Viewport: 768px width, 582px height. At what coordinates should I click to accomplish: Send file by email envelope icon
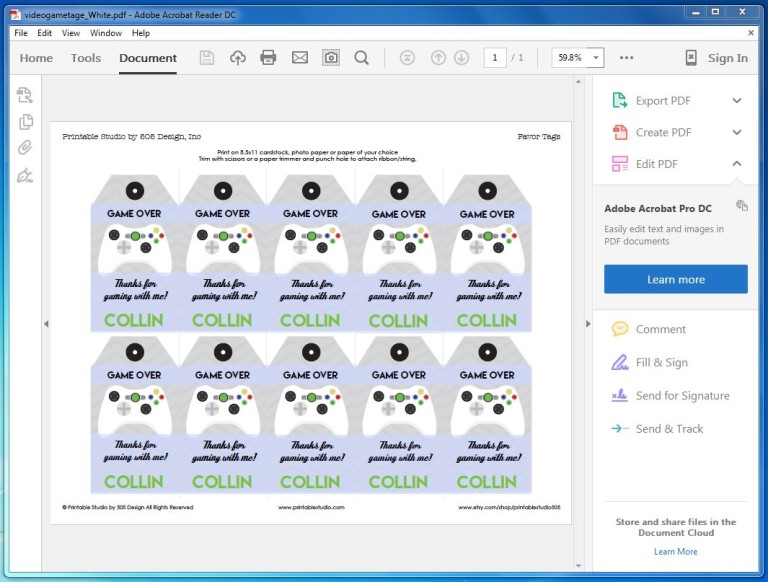tap(299, 58)
